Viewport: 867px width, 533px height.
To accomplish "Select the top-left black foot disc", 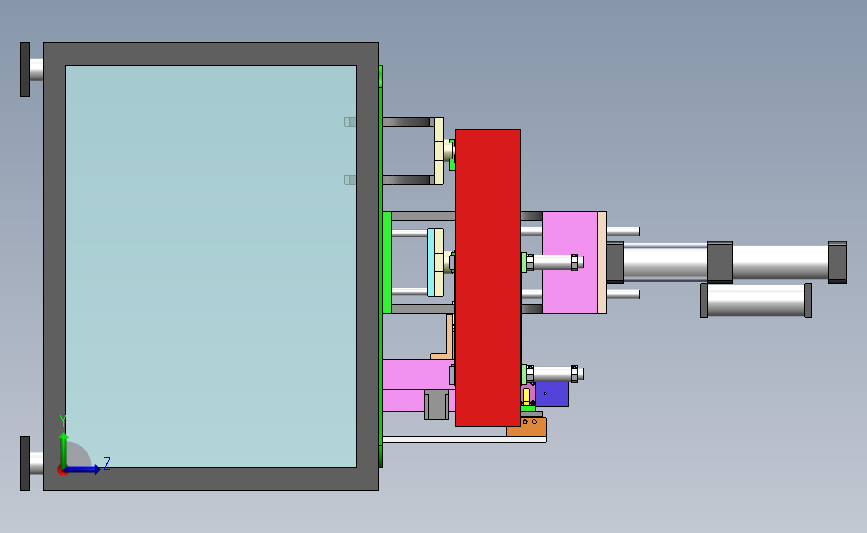I will [x=25, y=69].
